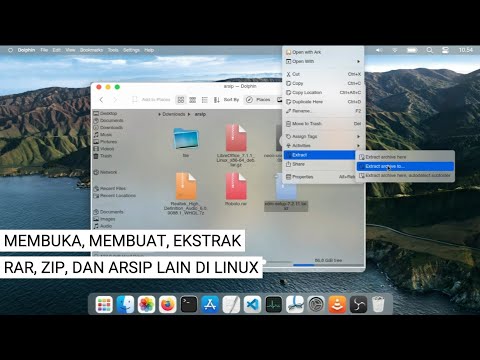This screenshot has height=360, width=480.
Task: Open the View menu
Action: [x=70, y=50]
